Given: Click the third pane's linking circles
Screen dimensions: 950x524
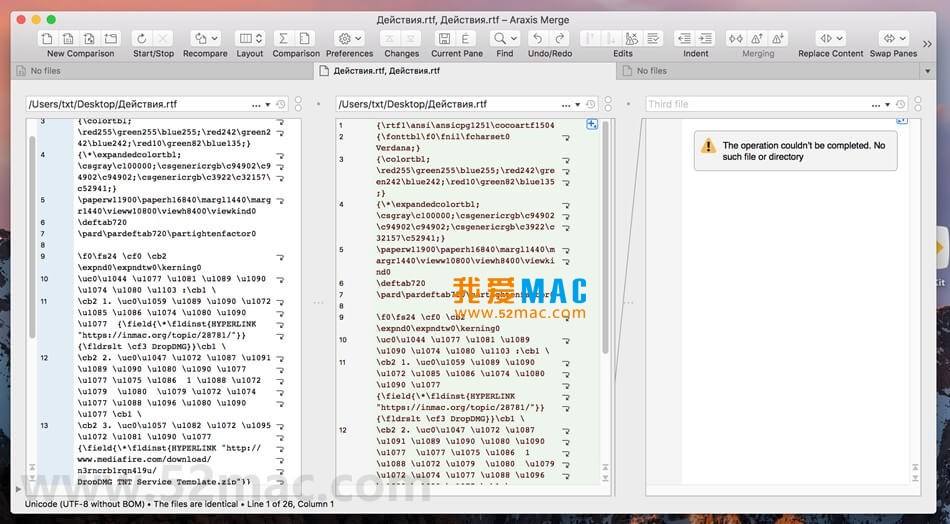Looking at the screenshot, I should point(918,104).
